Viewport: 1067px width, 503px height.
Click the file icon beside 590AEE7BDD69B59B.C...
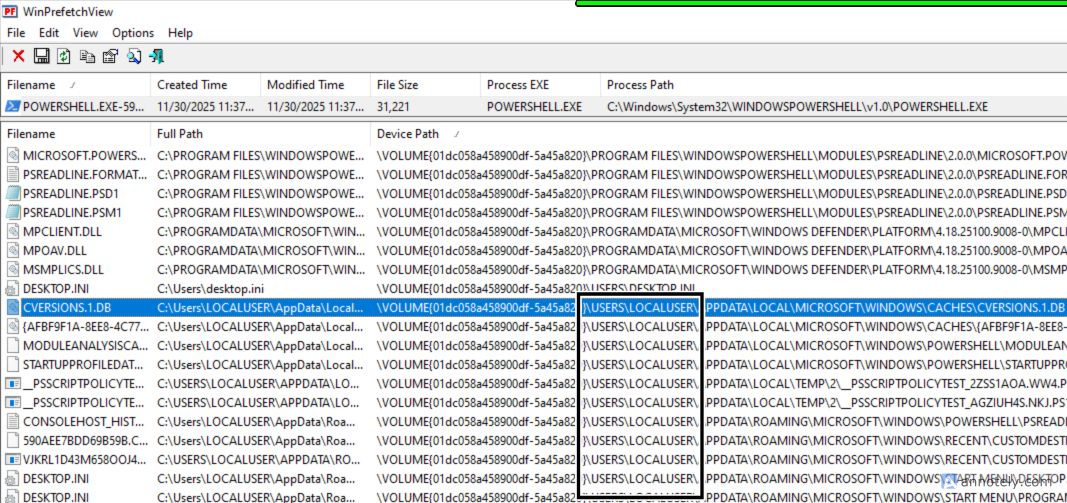point(12,440)
